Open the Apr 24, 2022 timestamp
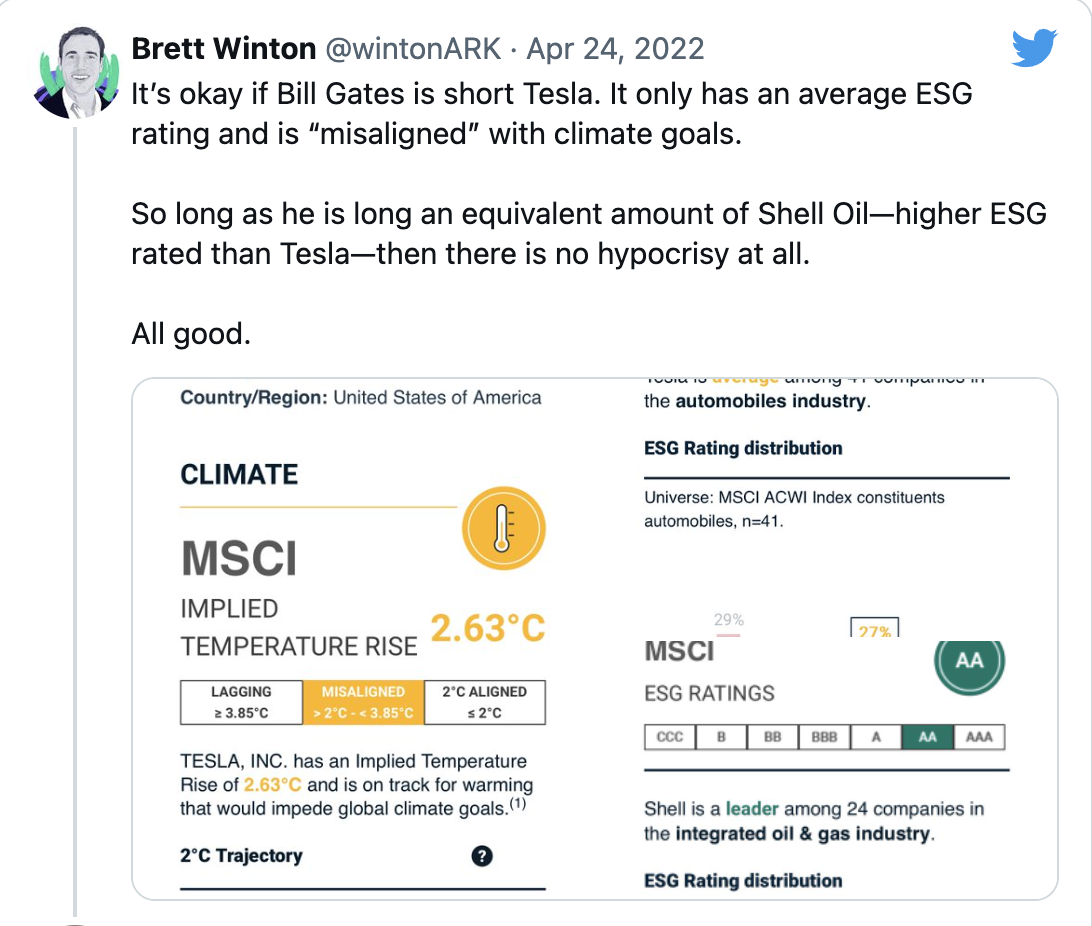The width and height of the screenshot is (1092, 926). coord(616,49)
